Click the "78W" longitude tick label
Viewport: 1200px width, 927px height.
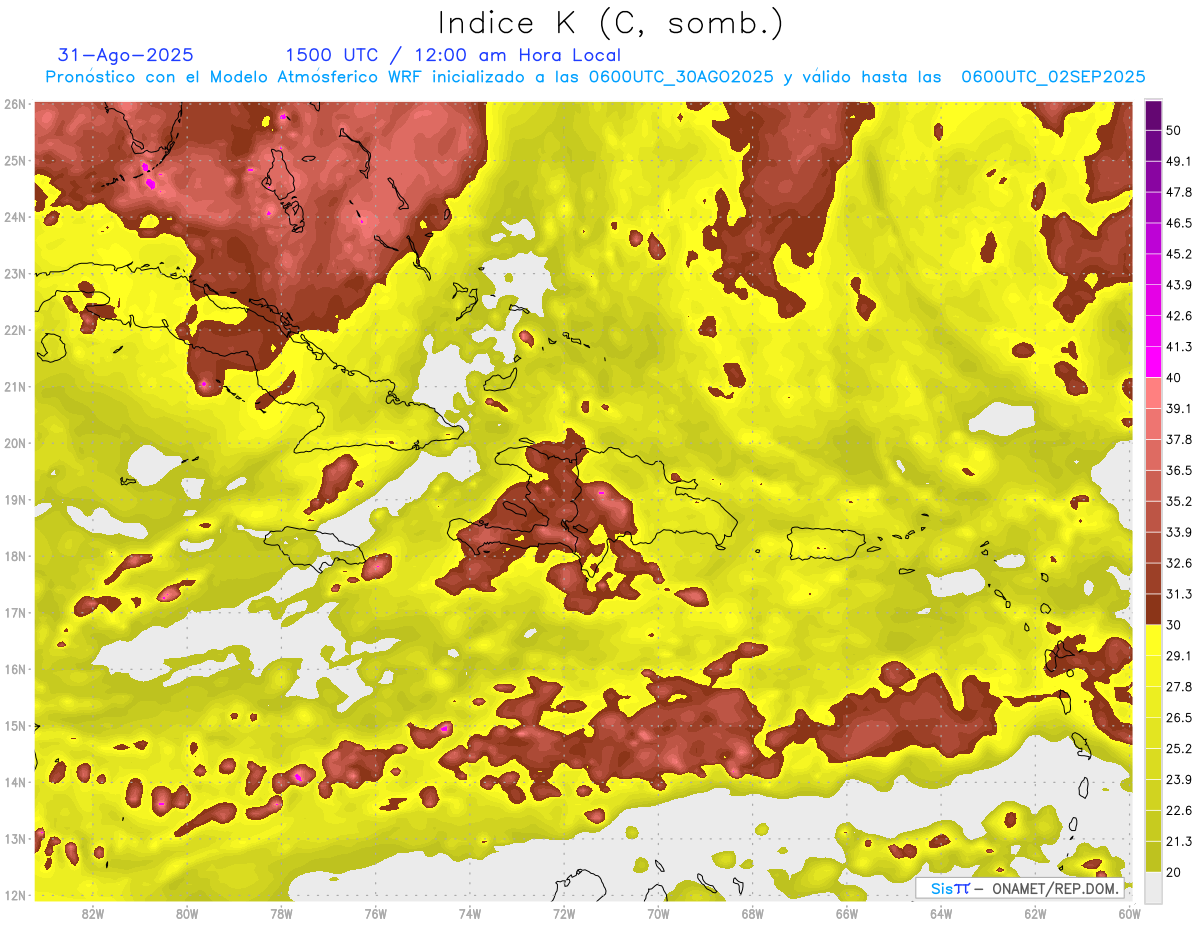(x=281, y=913)
